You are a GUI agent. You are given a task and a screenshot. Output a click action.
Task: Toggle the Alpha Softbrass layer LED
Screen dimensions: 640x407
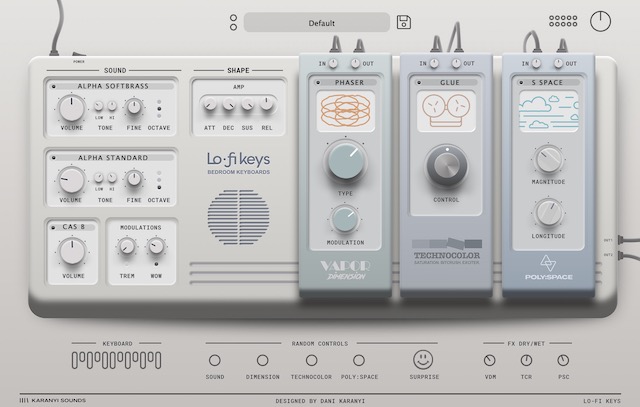(x=52, y=87)
